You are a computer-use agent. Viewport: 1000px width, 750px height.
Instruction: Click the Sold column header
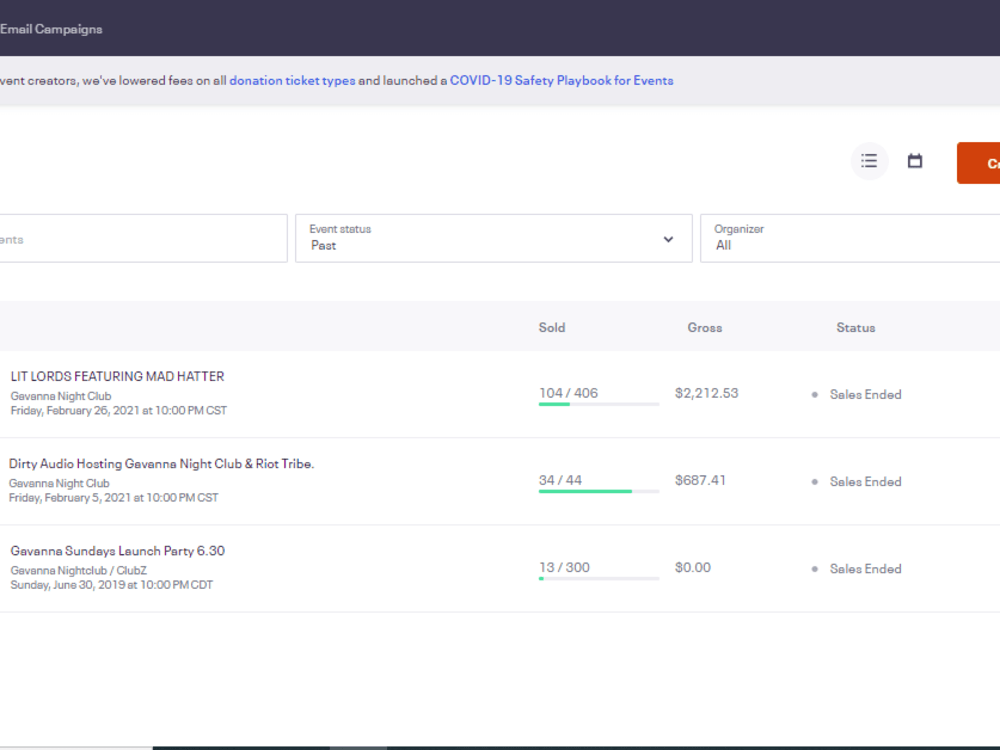click(x=552, y=327)
